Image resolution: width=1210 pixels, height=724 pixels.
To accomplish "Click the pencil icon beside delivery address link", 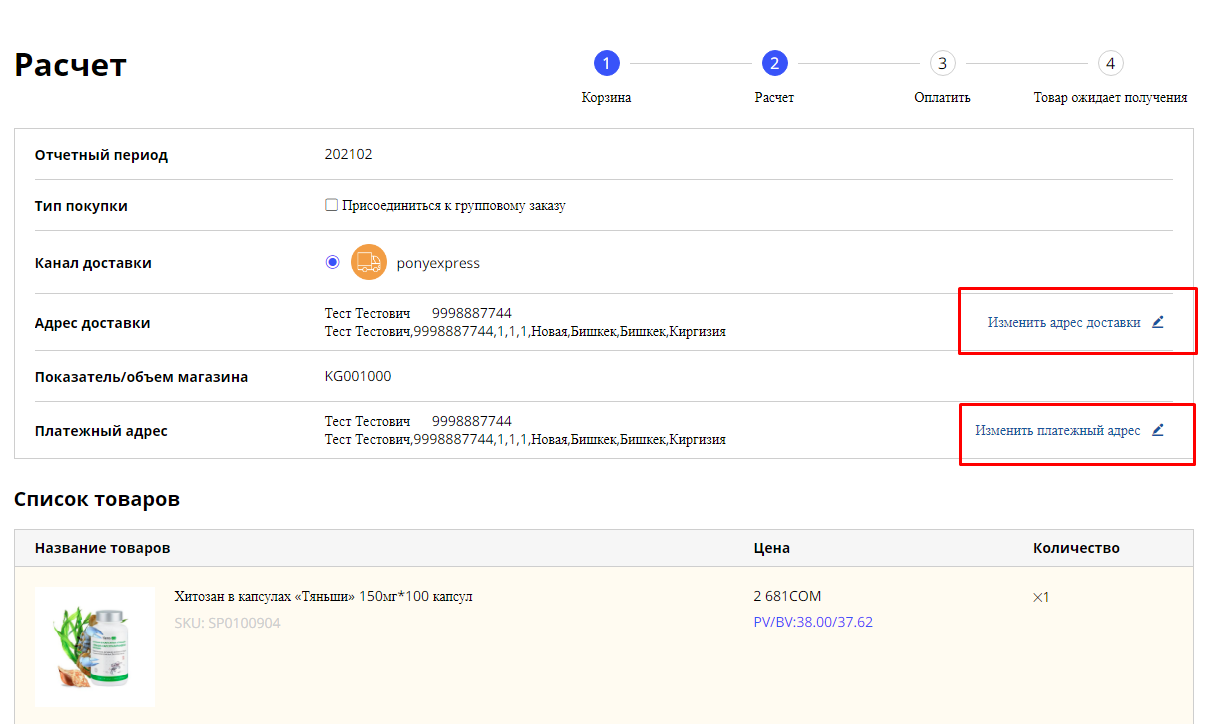I will (x=1158, y=322).
